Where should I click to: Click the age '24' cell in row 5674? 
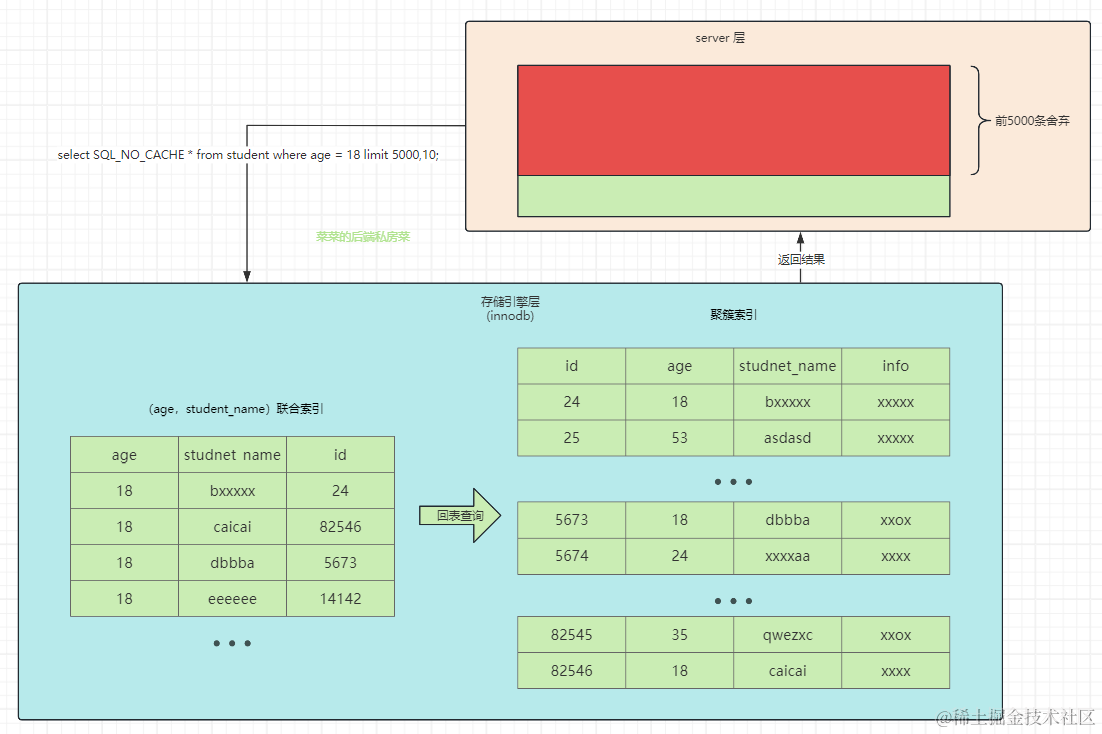point(680,556)
